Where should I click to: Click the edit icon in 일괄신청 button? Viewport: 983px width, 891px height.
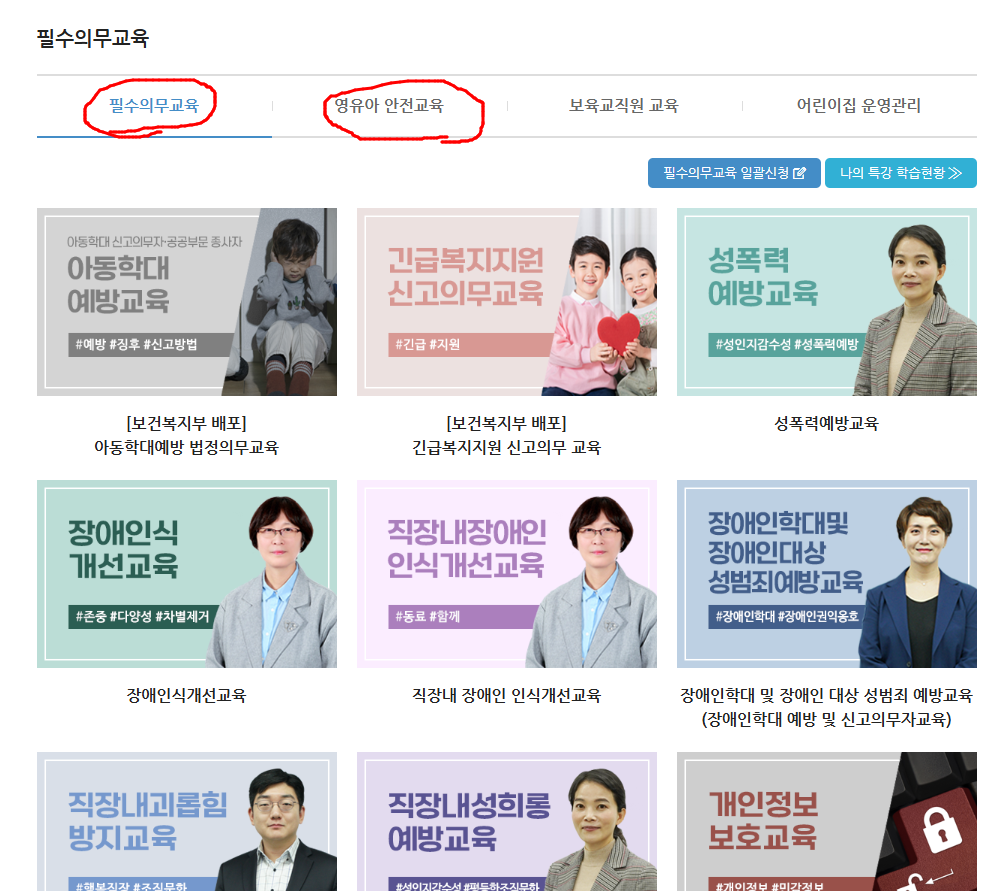point(799,173)
